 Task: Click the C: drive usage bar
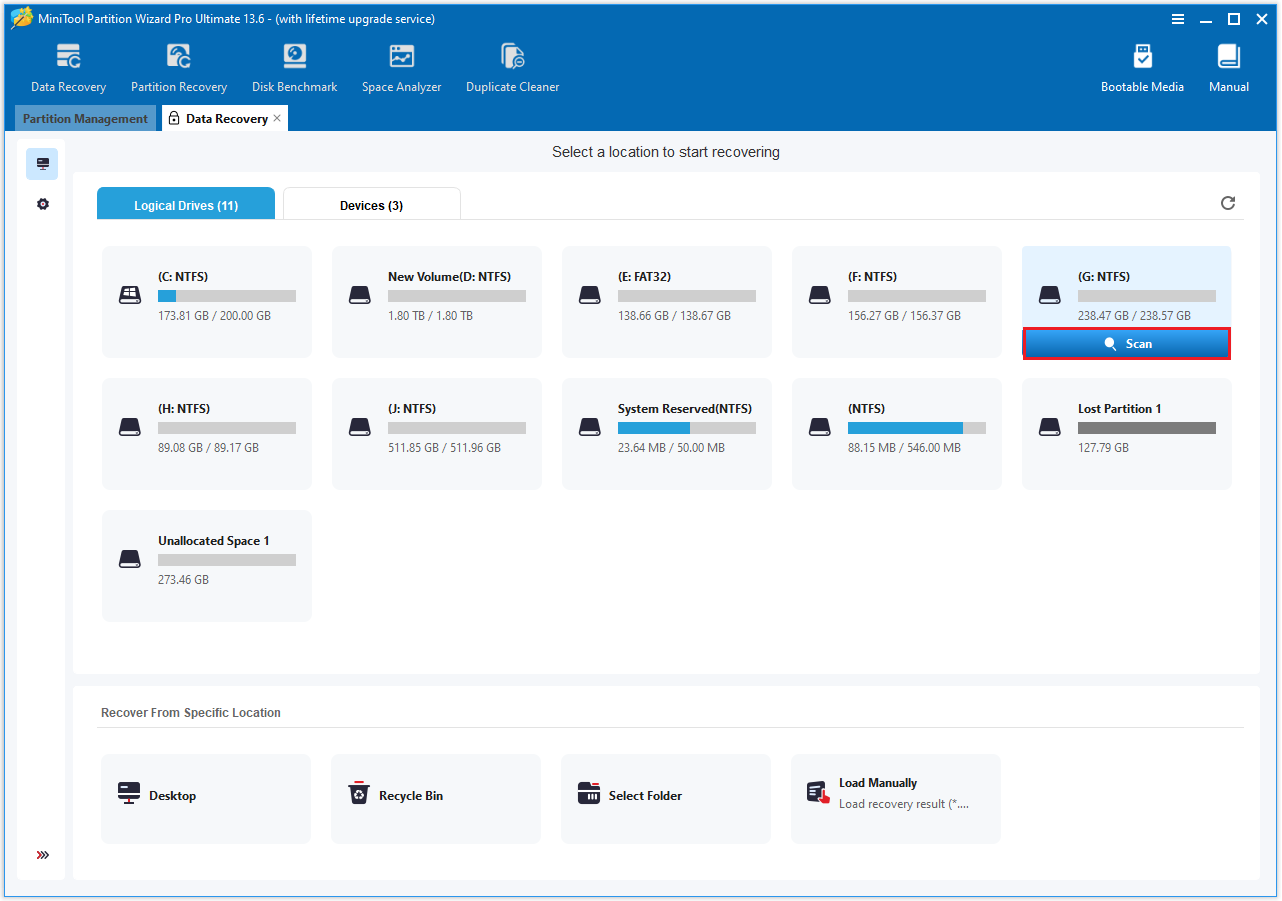[226, 295]
